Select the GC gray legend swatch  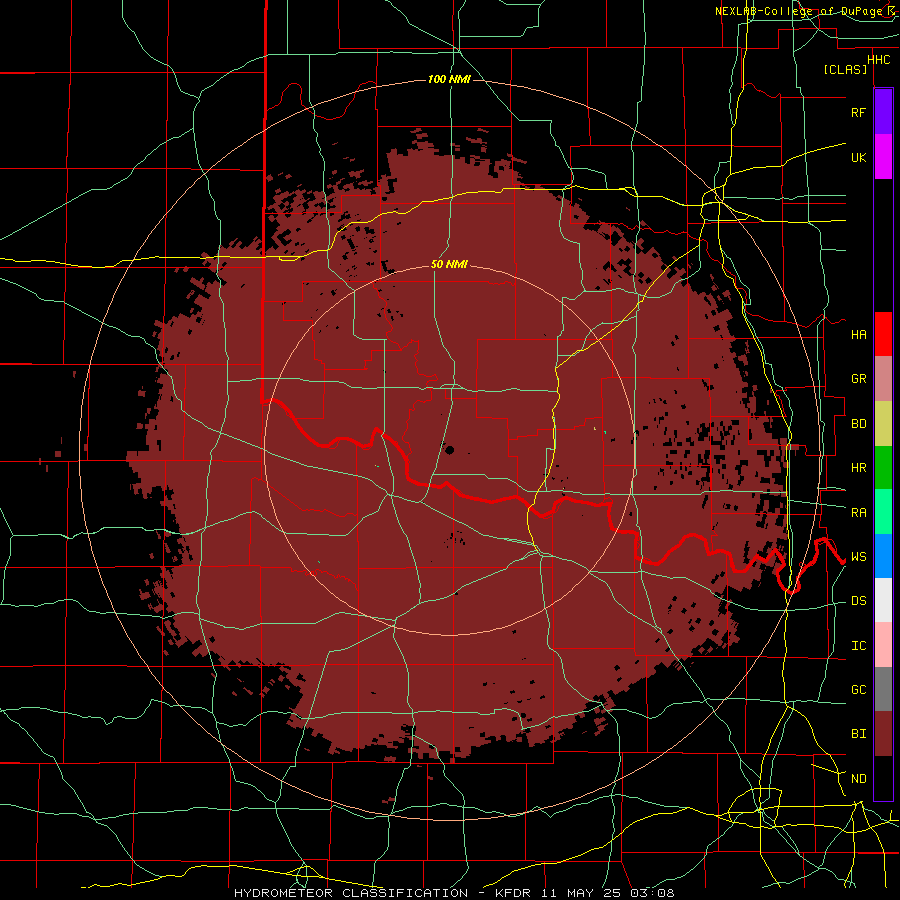pyautogui.click(x=883, y=689)
